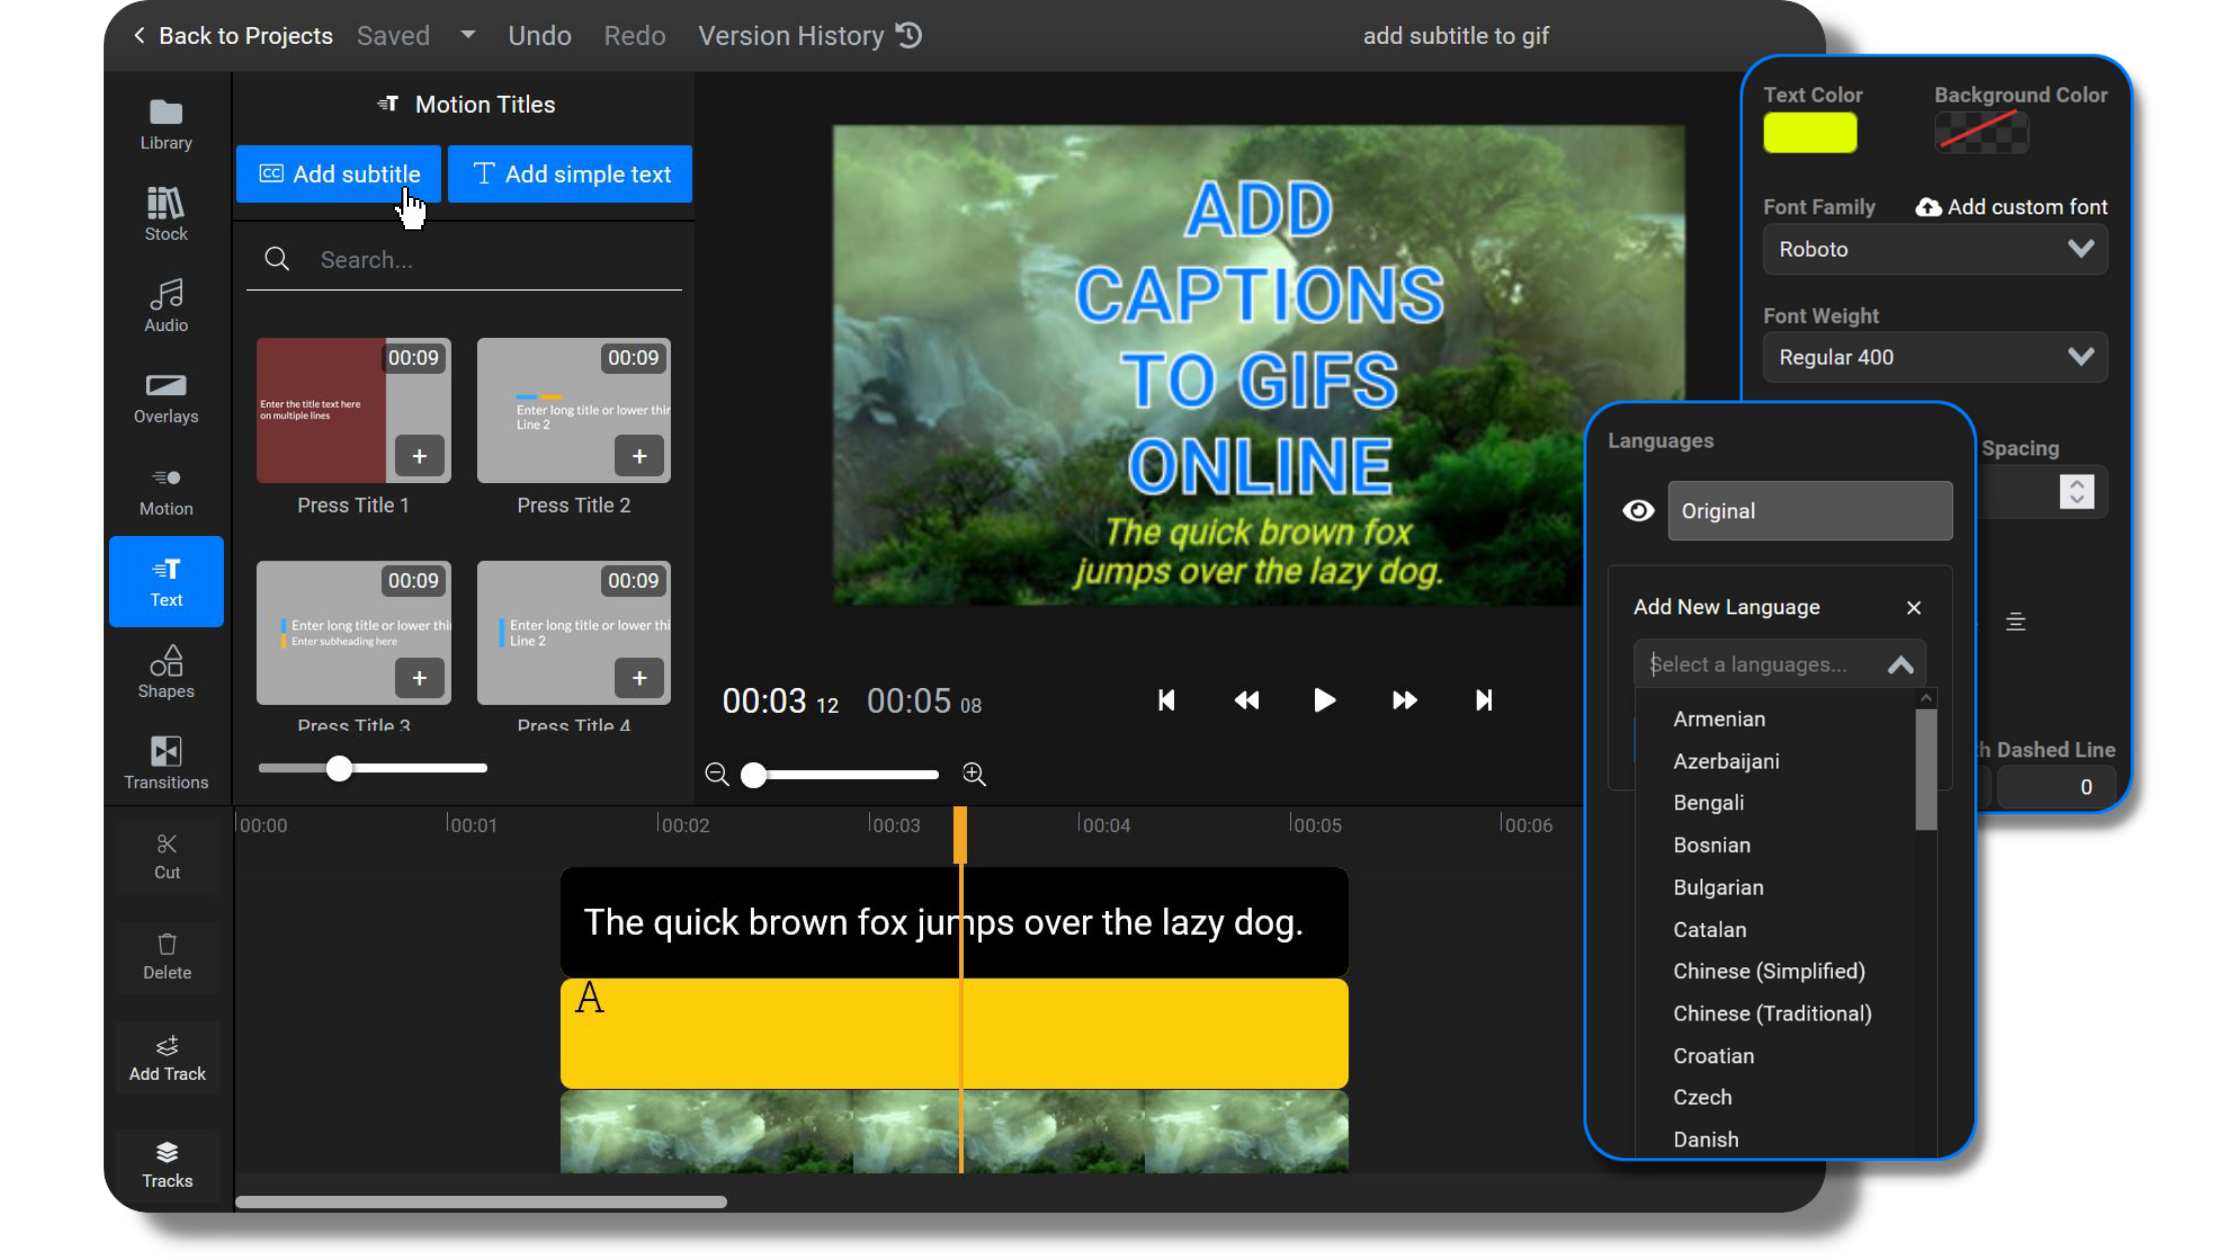2240x1260 pixels.
Task: Adjust the Spacing stepper arrows
Action: pos(2076,491)
